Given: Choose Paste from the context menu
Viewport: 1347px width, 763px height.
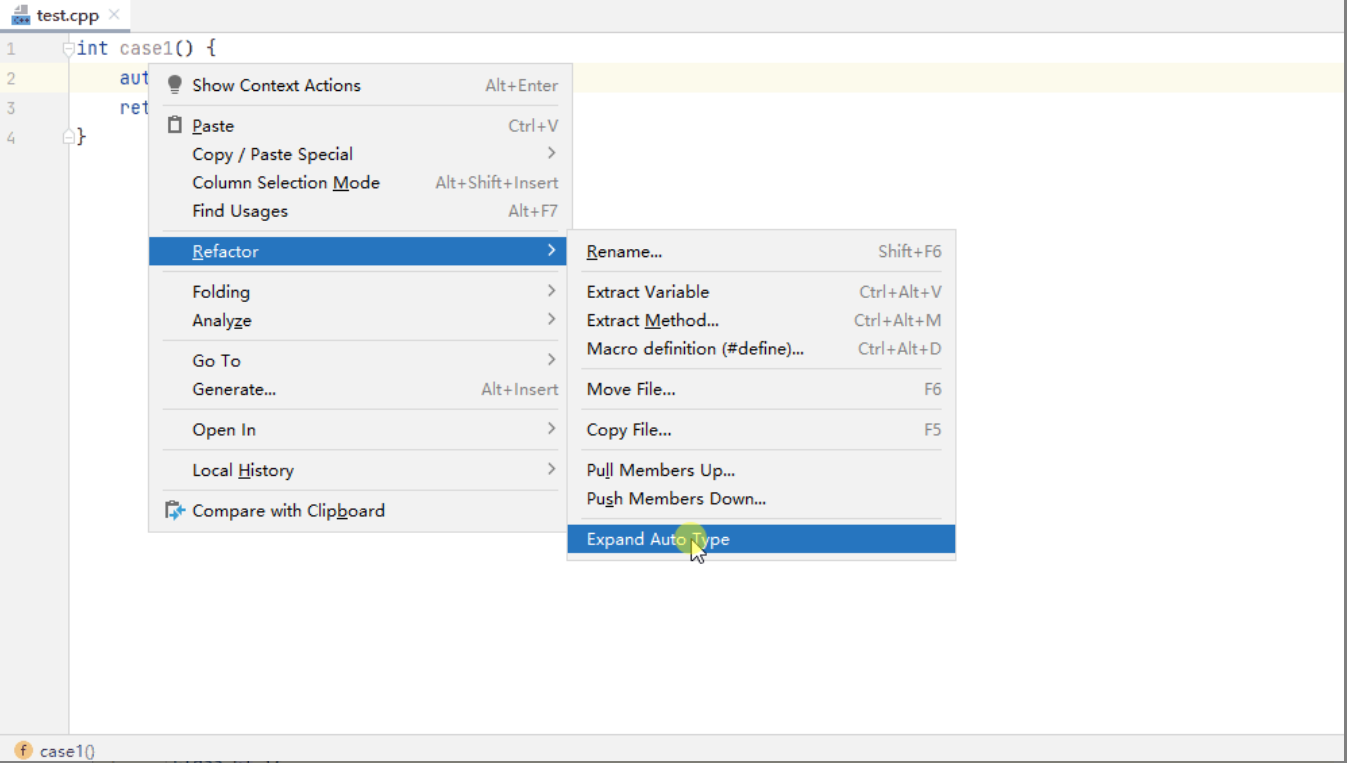Looking at the screenshot, I should pos(360,126).
